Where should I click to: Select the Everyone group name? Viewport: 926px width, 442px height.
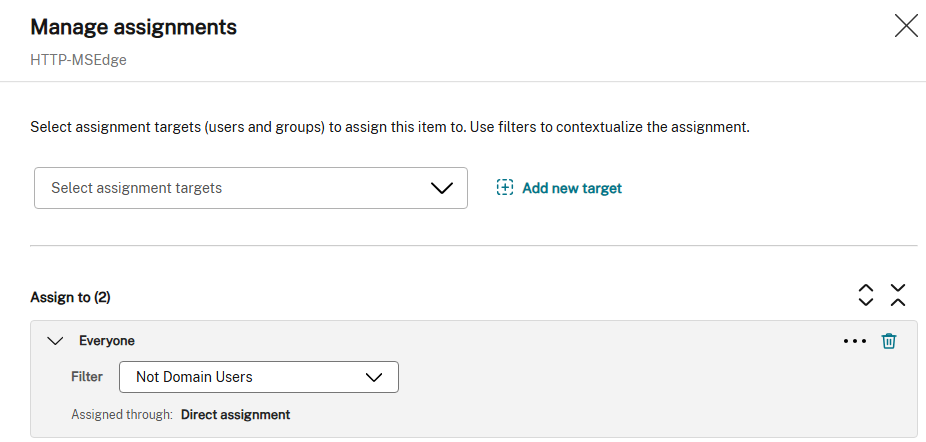(x=107, y=341)
